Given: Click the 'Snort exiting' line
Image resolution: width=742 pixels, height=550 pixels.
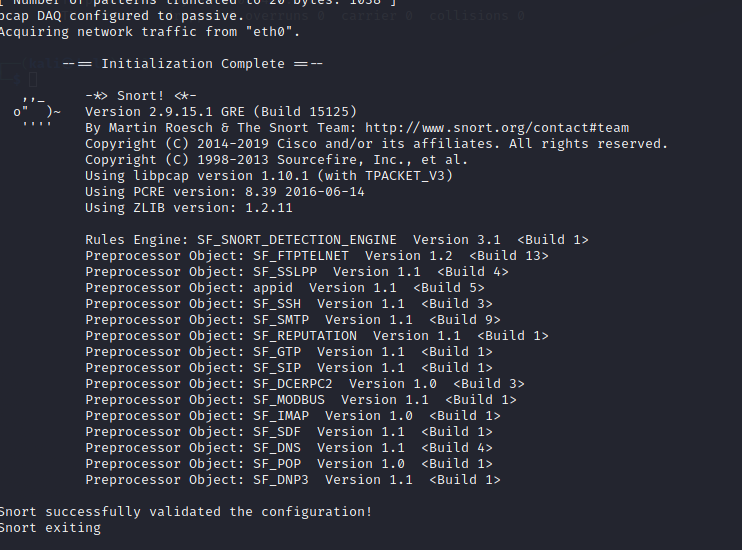Looking at the screenshot, I should tap(50, 528).
